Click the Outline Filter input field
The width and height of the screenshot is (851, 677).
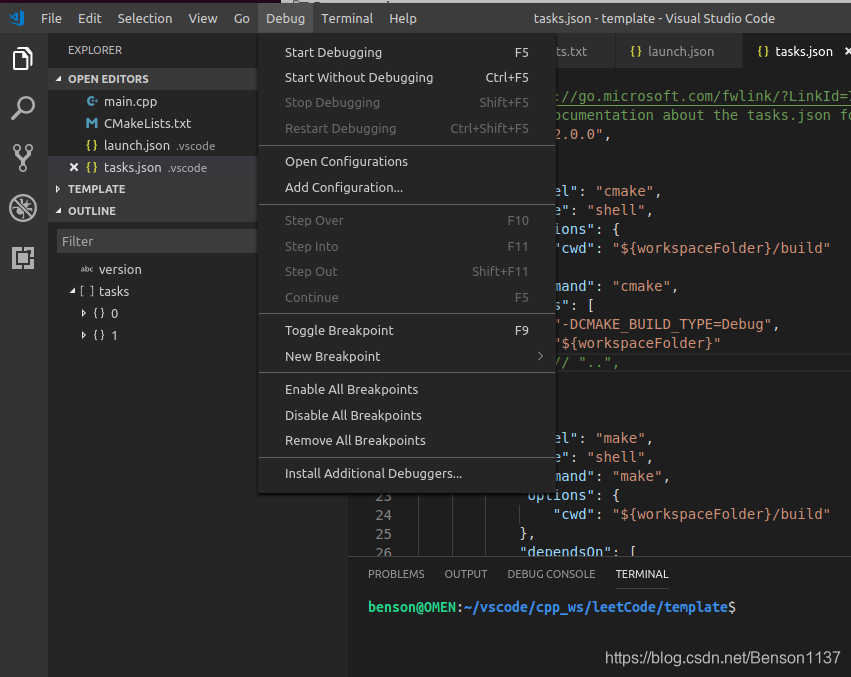click(x=157, y=241)
